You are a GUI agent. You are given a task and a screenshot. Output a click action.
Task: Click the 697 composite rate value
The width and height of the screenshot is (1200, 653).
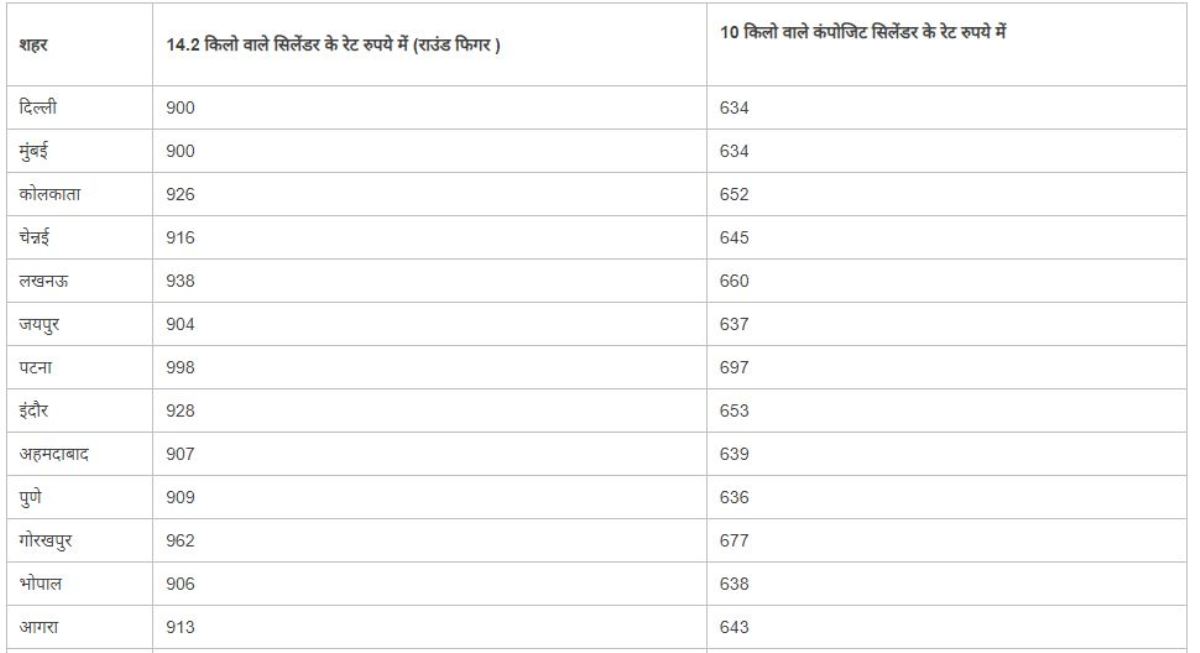point(733,368)
